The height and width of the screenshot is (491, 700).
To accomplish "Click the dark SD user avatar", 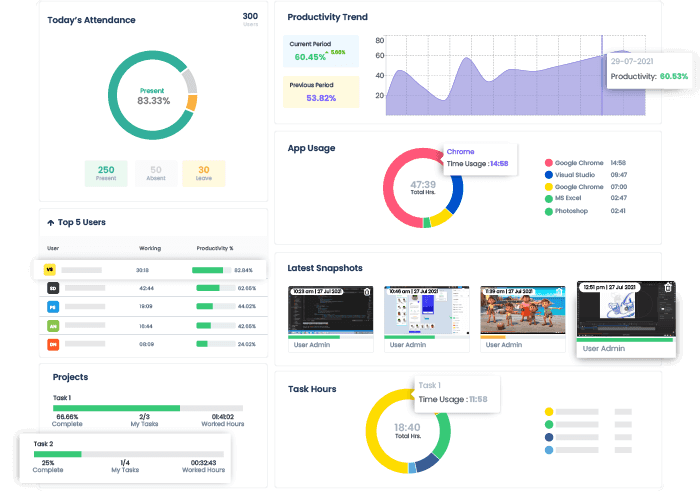I will [52, 288].
